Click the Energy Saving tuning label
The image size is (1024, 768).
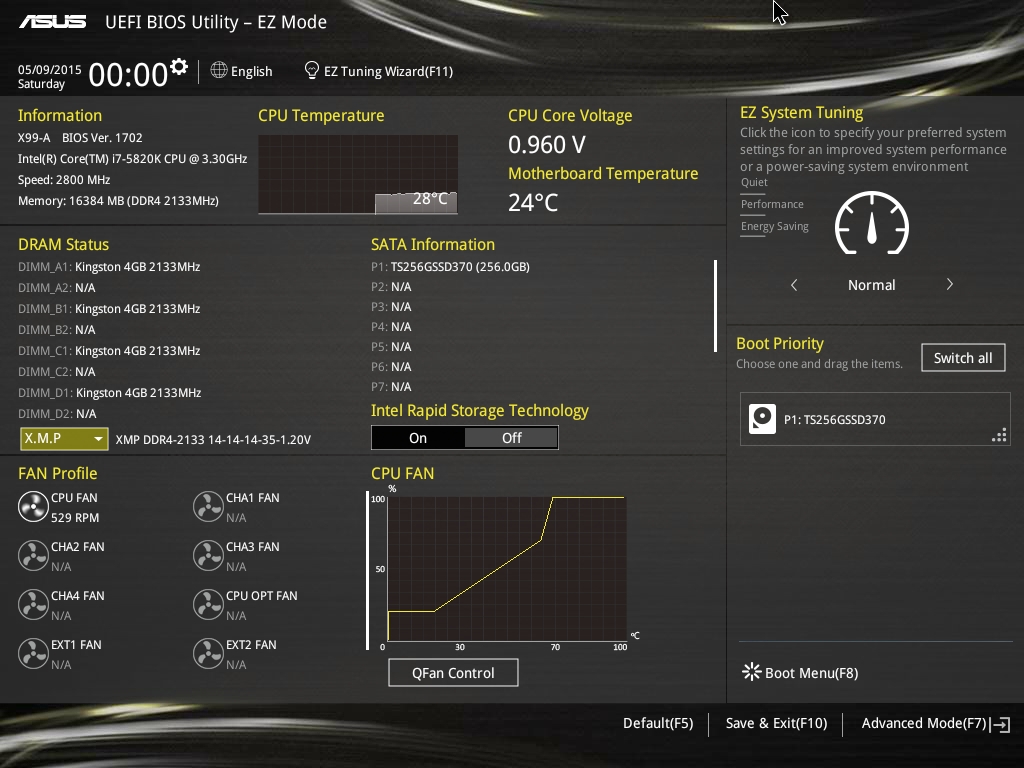[775, 227]
